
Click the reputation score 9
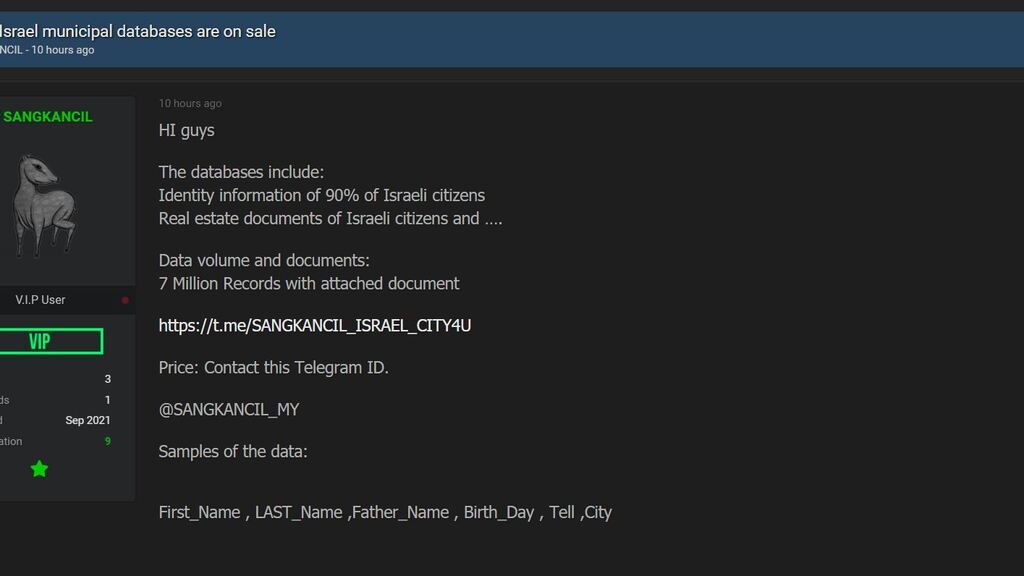108,441
